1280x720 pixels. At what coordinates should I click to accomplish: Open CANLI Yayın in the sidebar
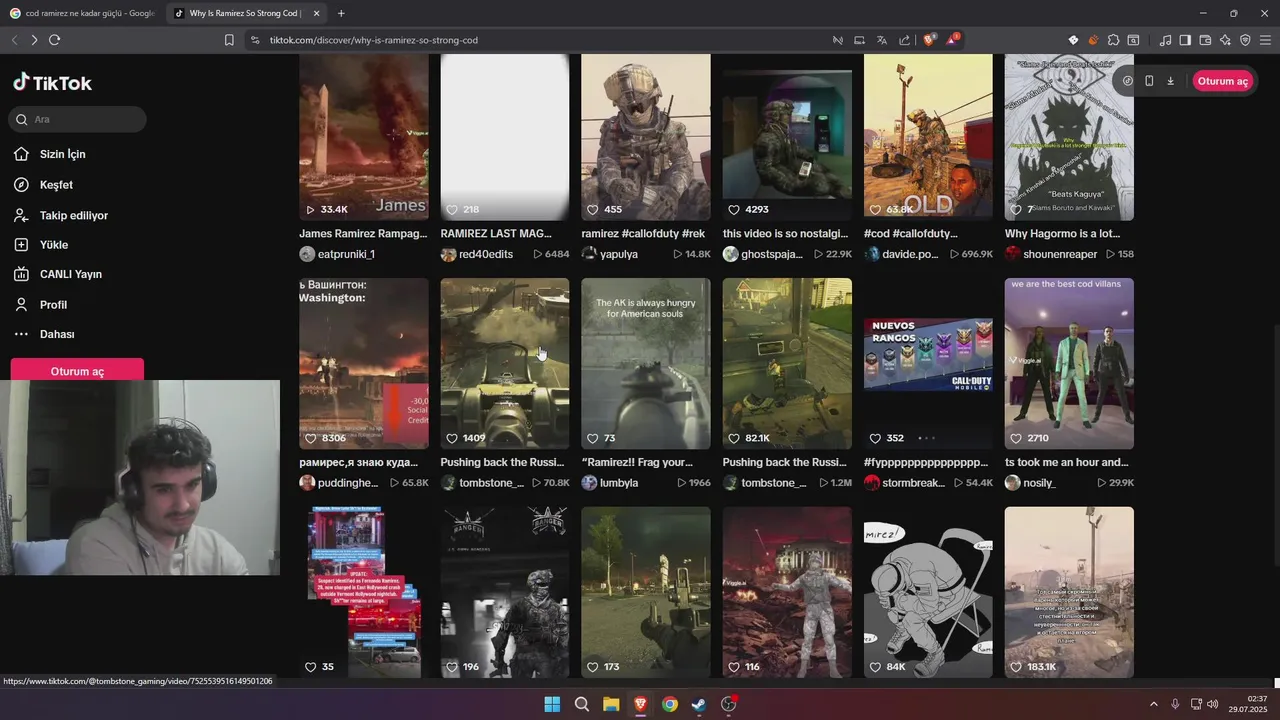click(x=70, y=274)
